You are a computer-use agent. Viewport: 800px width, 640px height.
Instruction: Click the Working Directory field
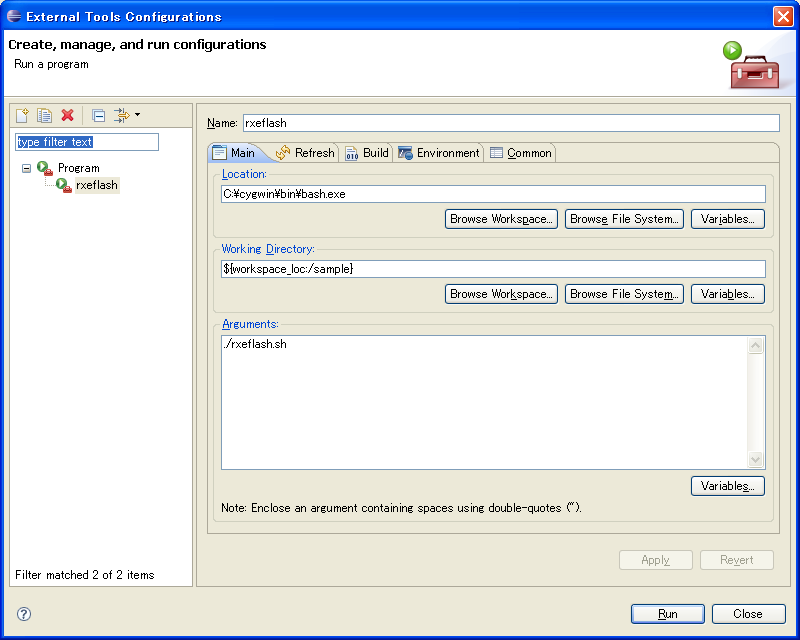coord(493,269)
